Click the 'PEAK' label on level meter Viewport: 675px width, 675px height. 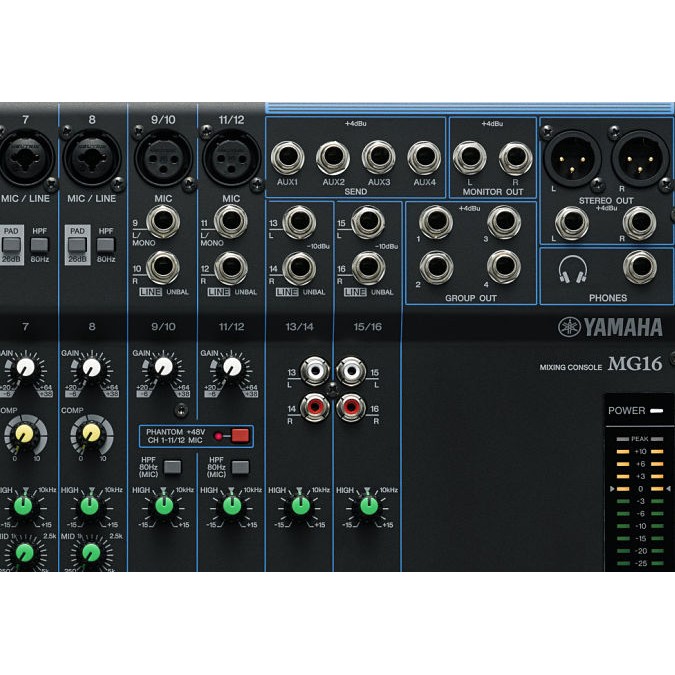coord(639,439)
